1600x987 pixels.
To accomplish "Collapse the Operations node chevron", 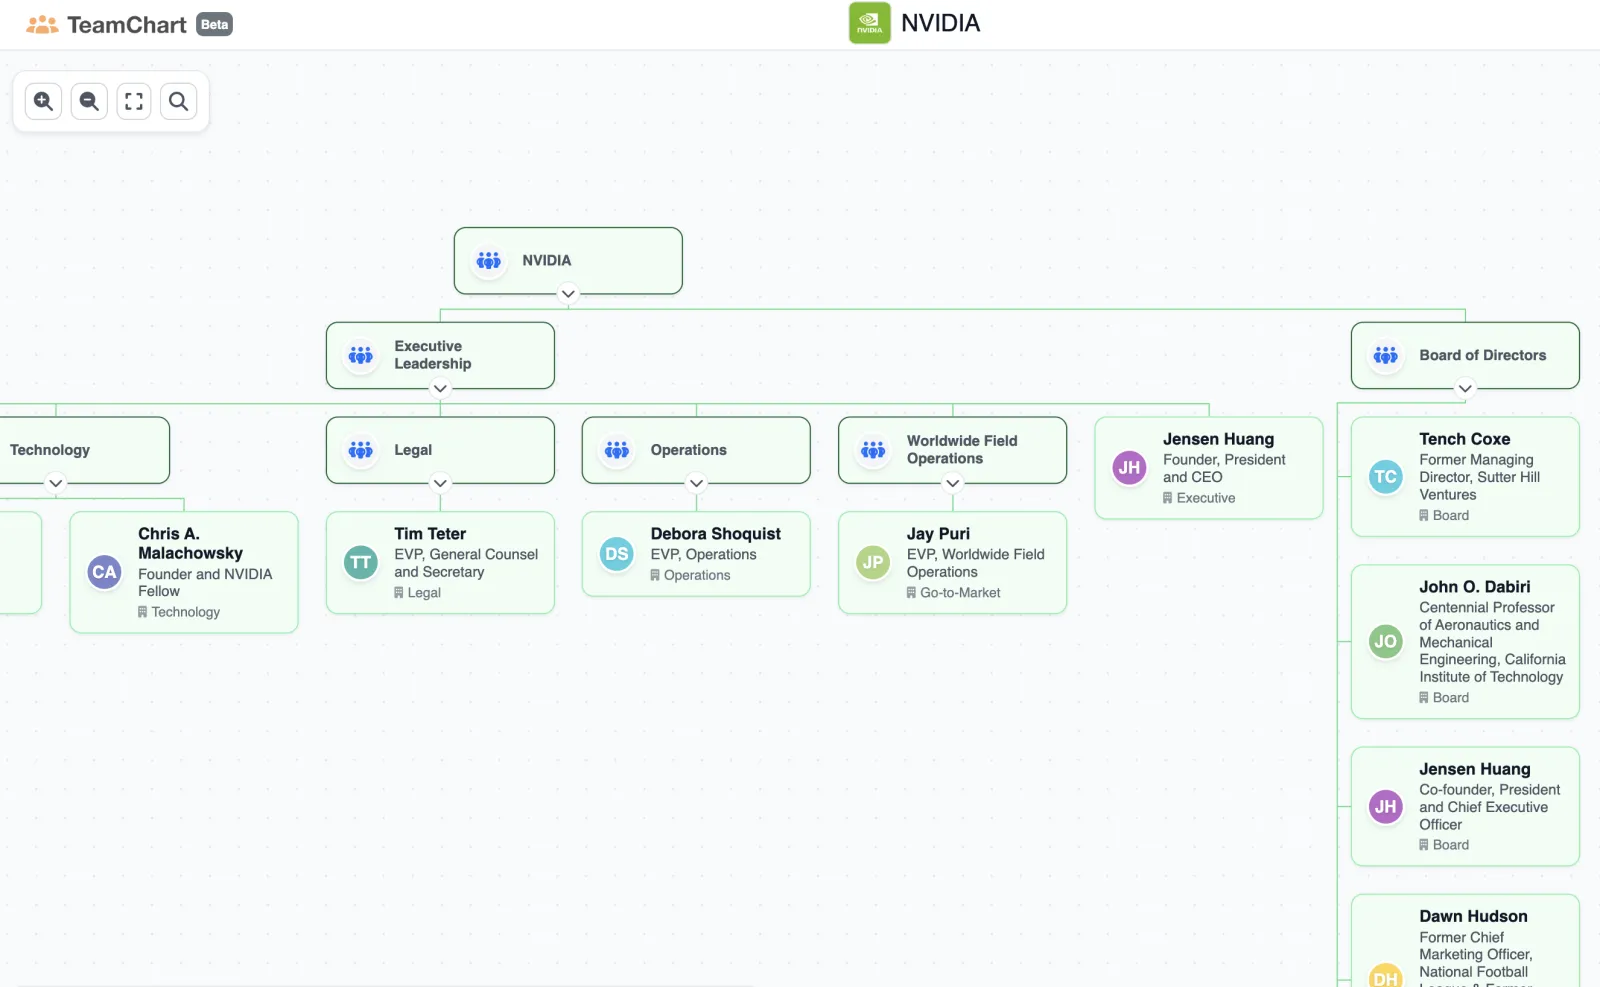I will click(696, 484).
